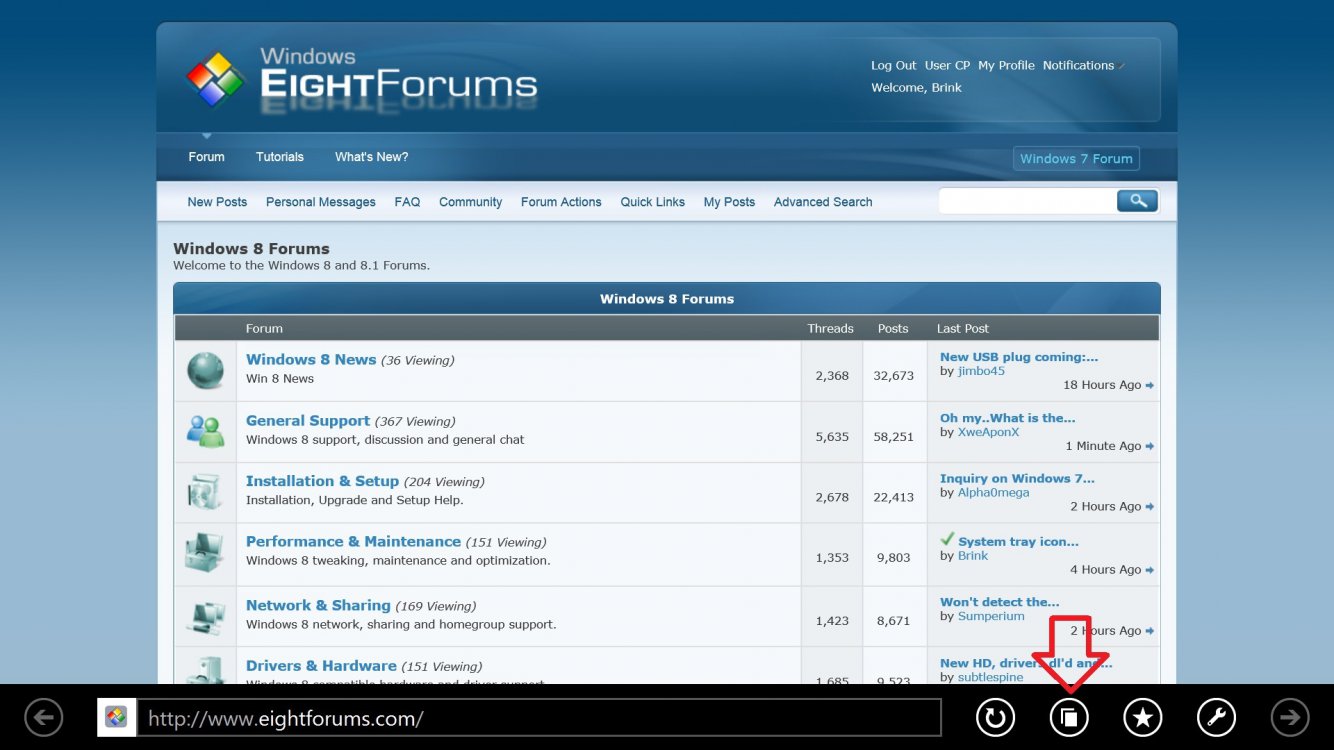Click the browser Back arrow button
Viewport: 1334px width, 750px height.
(44, 717)
